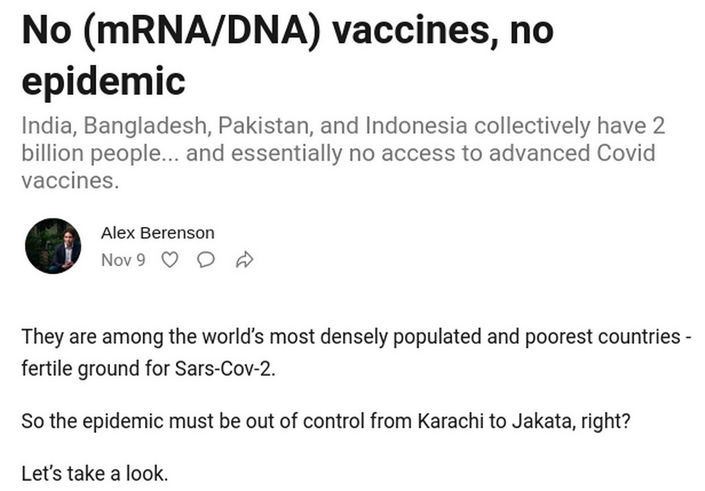Click the paragraph starting "They are among"

point(356,353)
